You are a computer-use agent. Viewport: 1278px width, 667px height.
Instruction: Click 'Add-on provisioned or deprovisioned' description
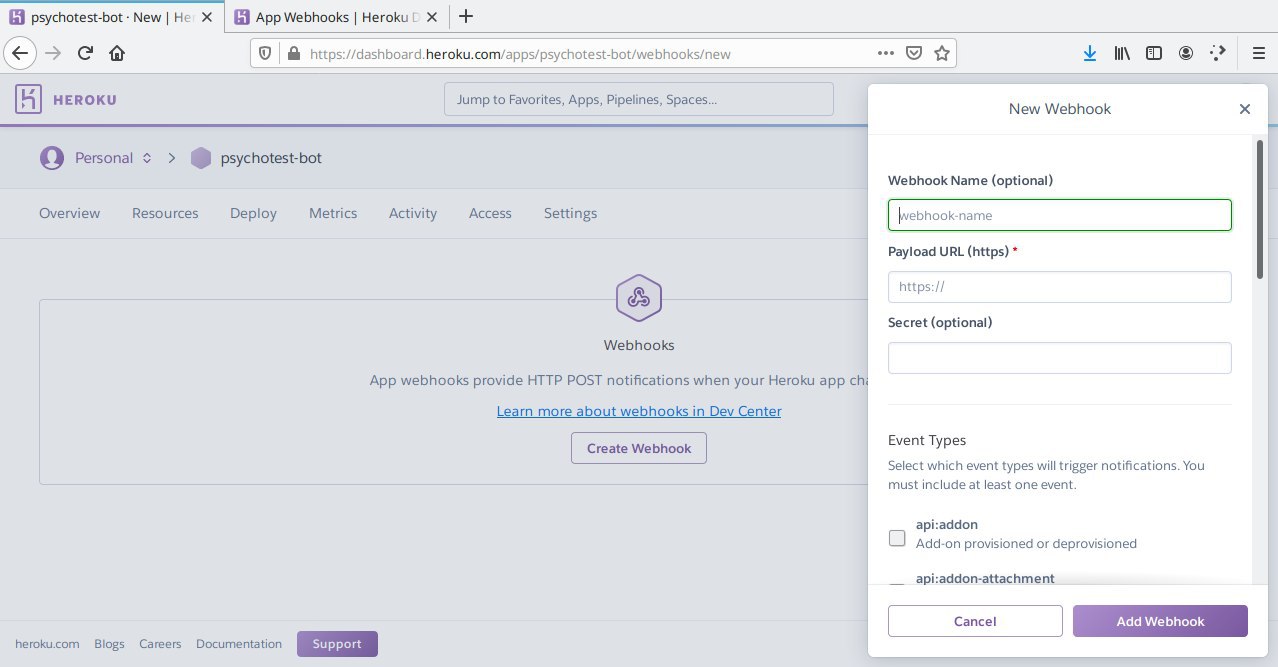pos(1026,544)
